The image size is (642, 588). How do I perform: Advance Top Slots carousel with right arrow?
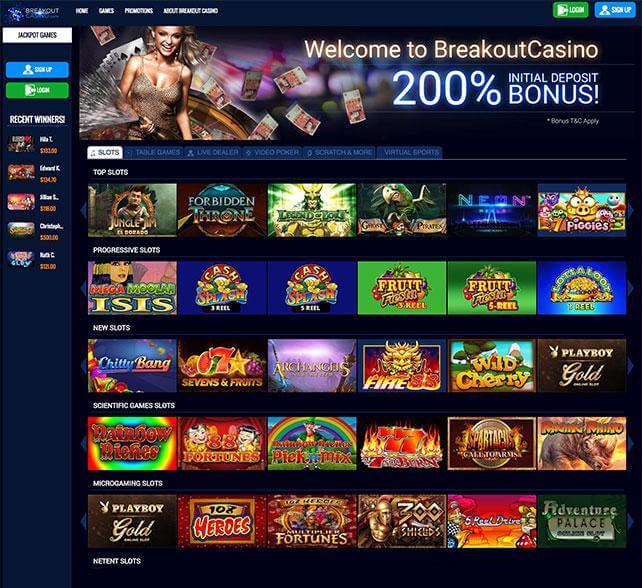631,210
